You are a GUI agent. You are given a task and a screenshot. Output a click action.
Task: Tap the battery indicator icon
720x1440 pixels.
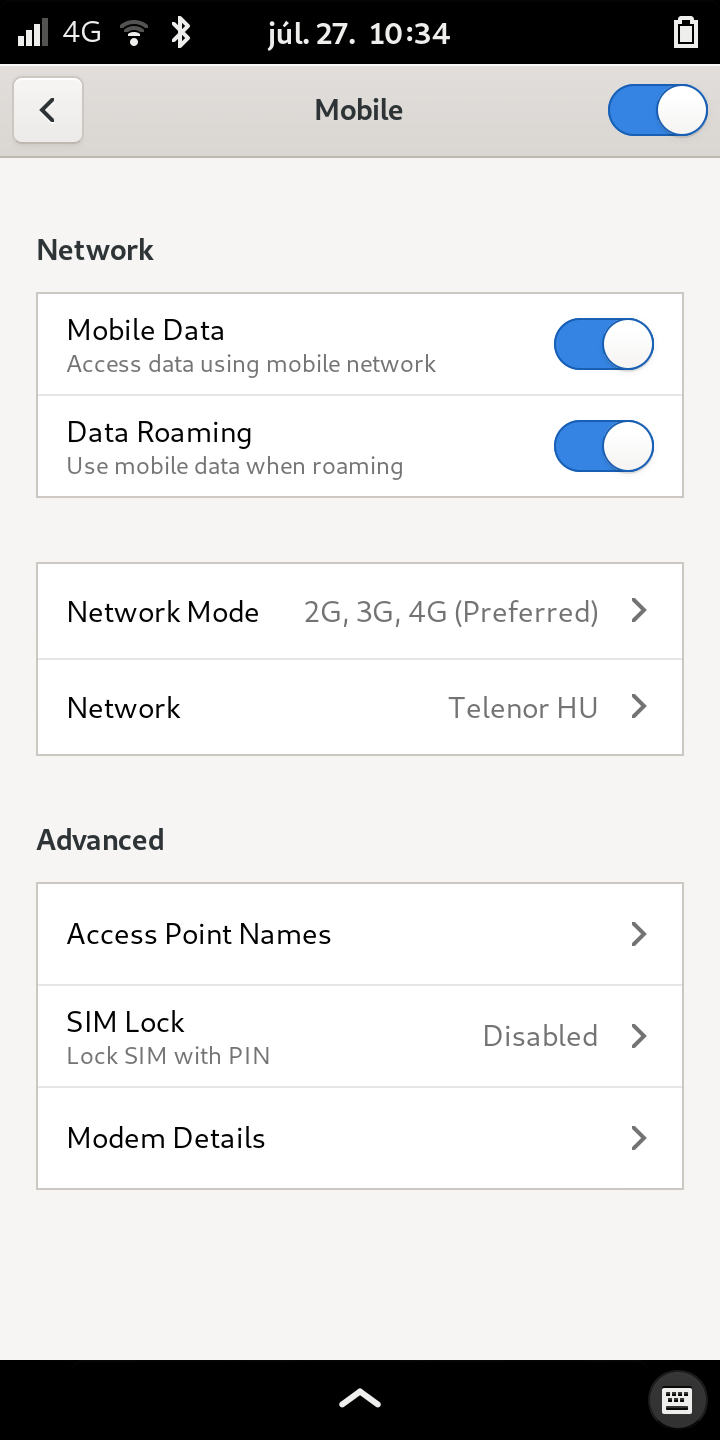point(685,33)
